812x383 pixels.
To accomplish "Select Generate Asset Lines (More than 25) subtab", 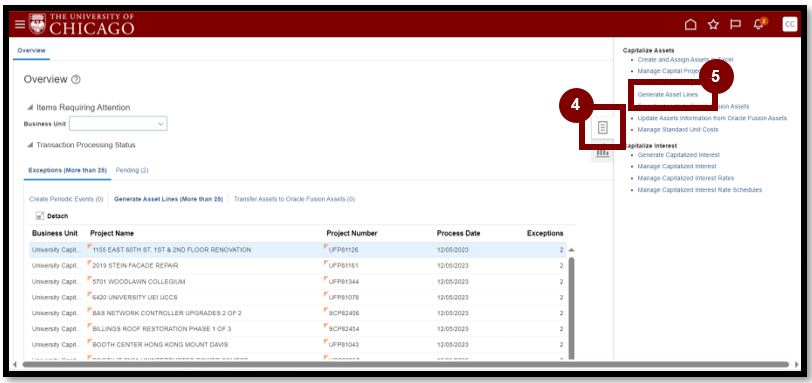I will 168,199.
